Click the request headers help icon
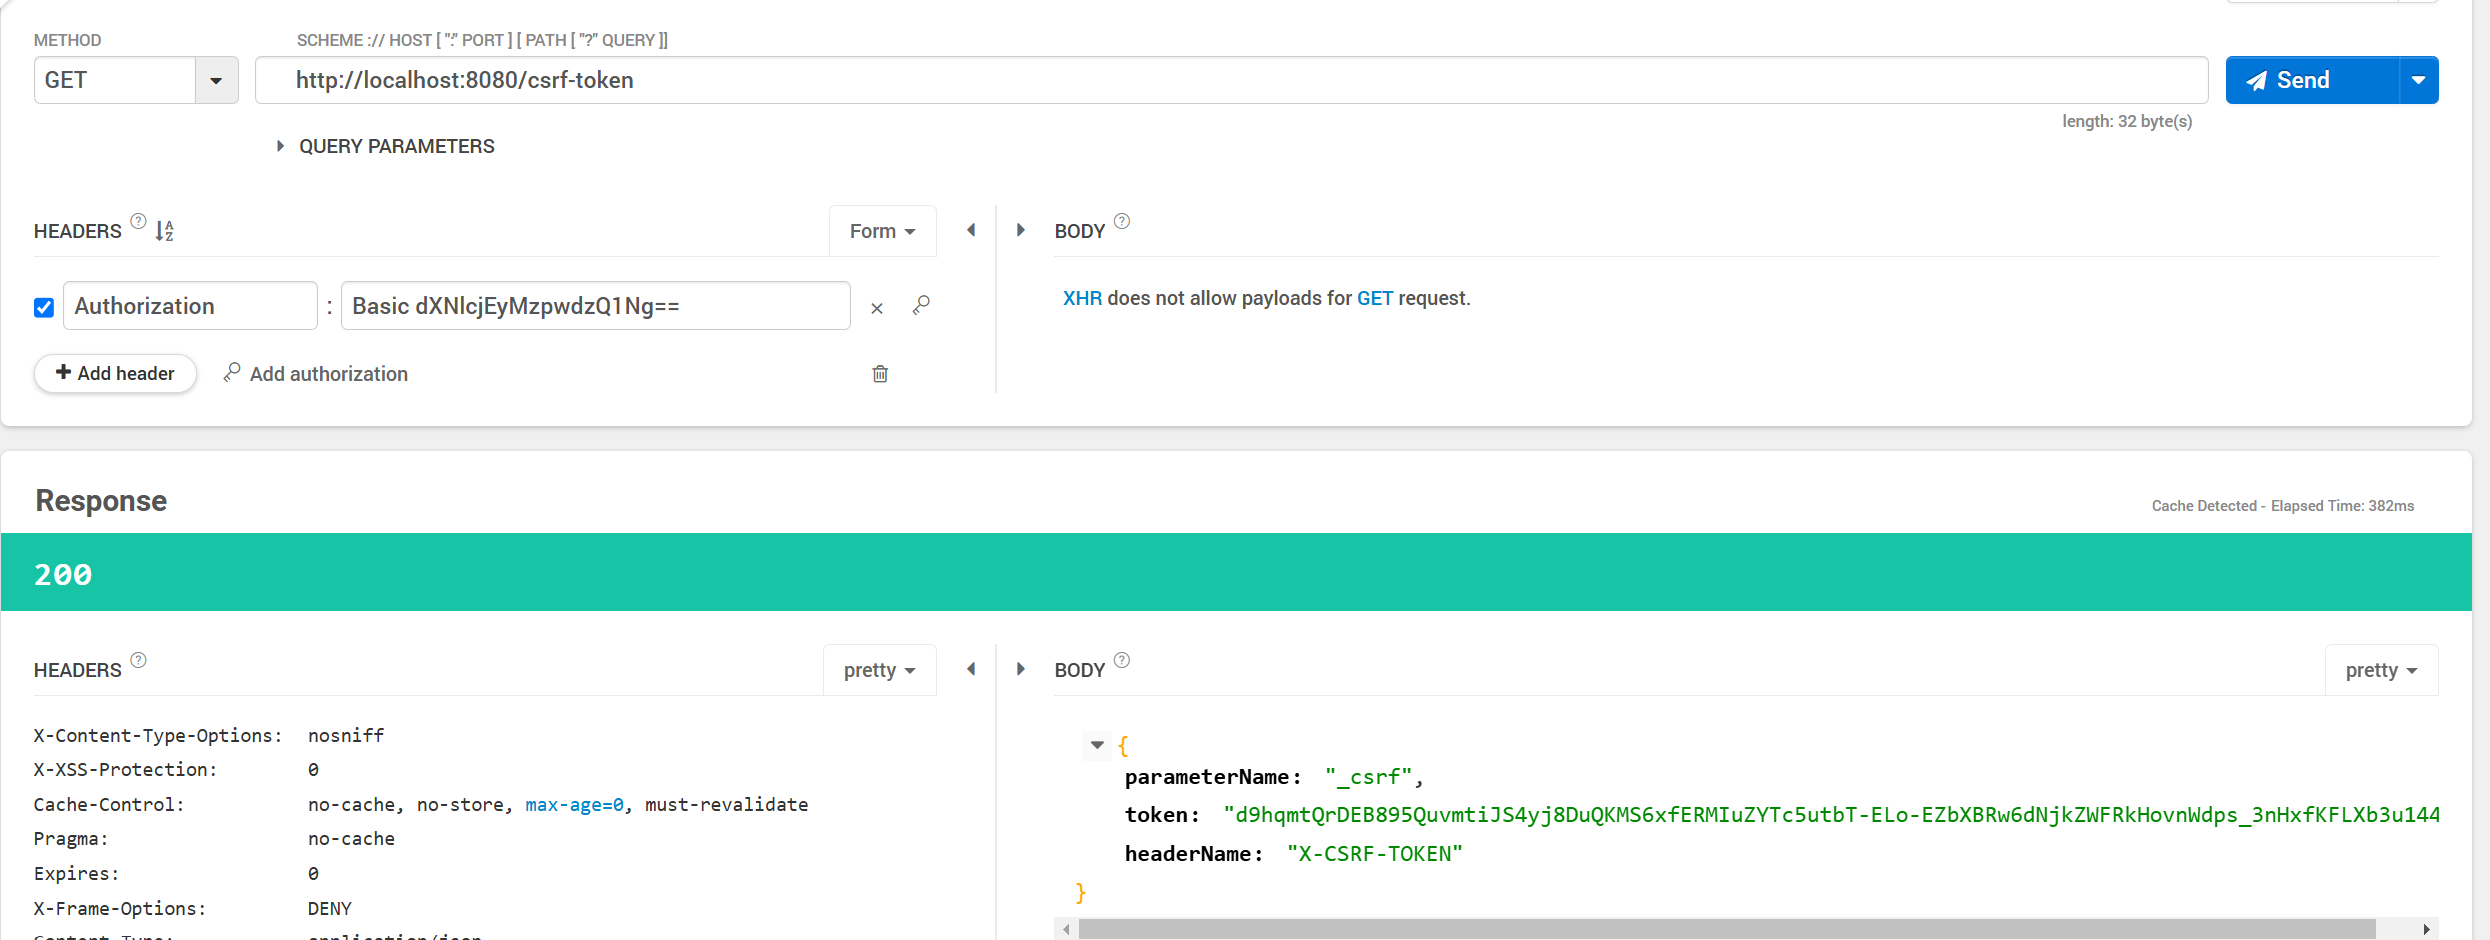This screenshot has height=940, width=2490. (x=139, y=221)
